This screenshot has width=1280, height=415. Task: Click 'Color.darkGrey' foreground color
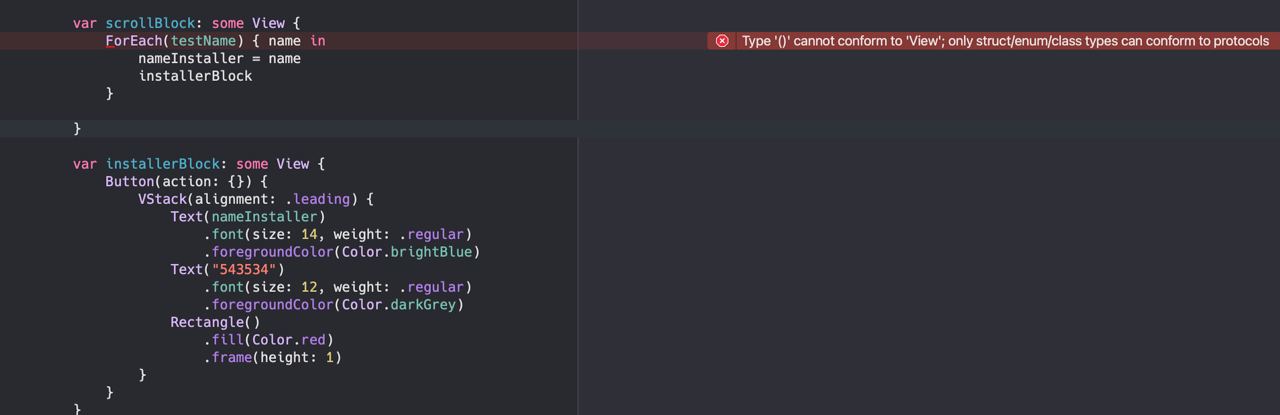[399, 304]
